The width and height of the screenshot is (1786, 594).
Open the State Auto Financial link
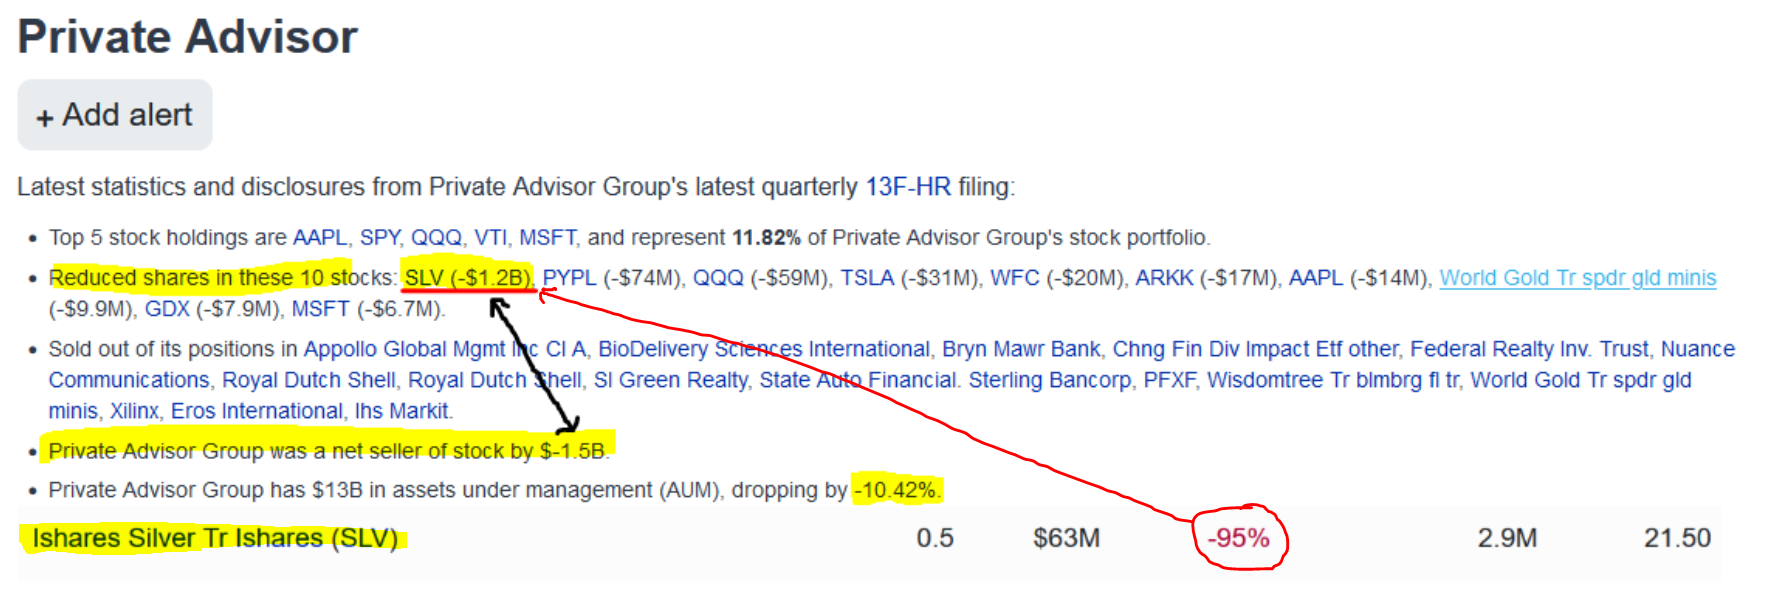pos(859,380)
